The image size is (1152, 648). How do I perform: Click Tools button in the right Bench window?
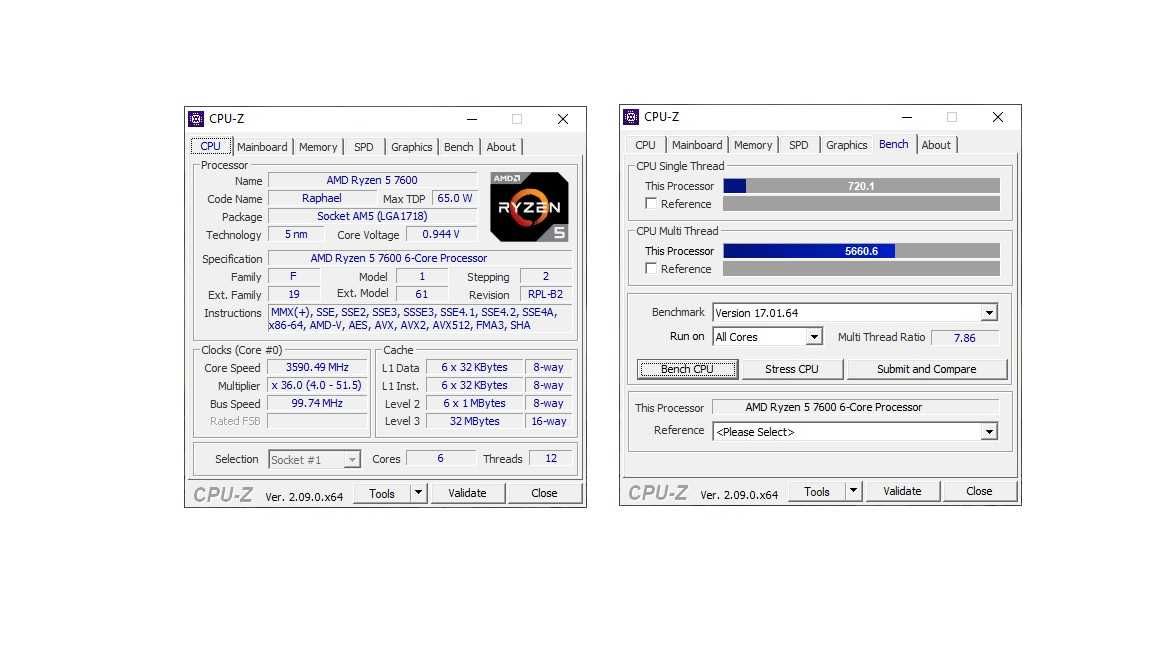817,491
